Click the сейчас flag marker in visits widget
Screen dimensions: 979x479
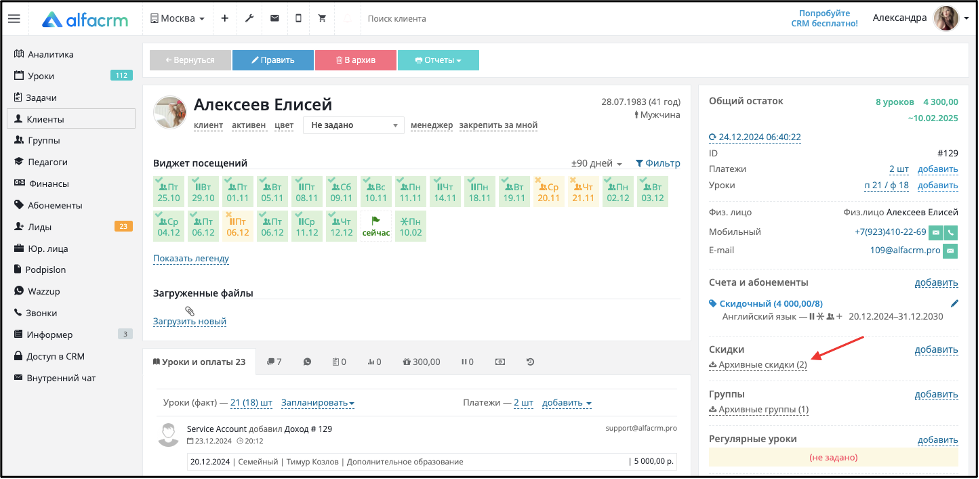(376, 226)
